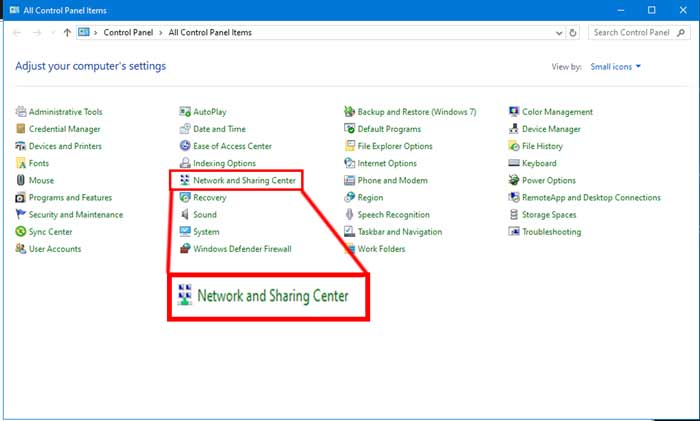Expand chevron after Control Panel breadcrumb
Screen dimensions: 700x421
click(x=161, y=33)
